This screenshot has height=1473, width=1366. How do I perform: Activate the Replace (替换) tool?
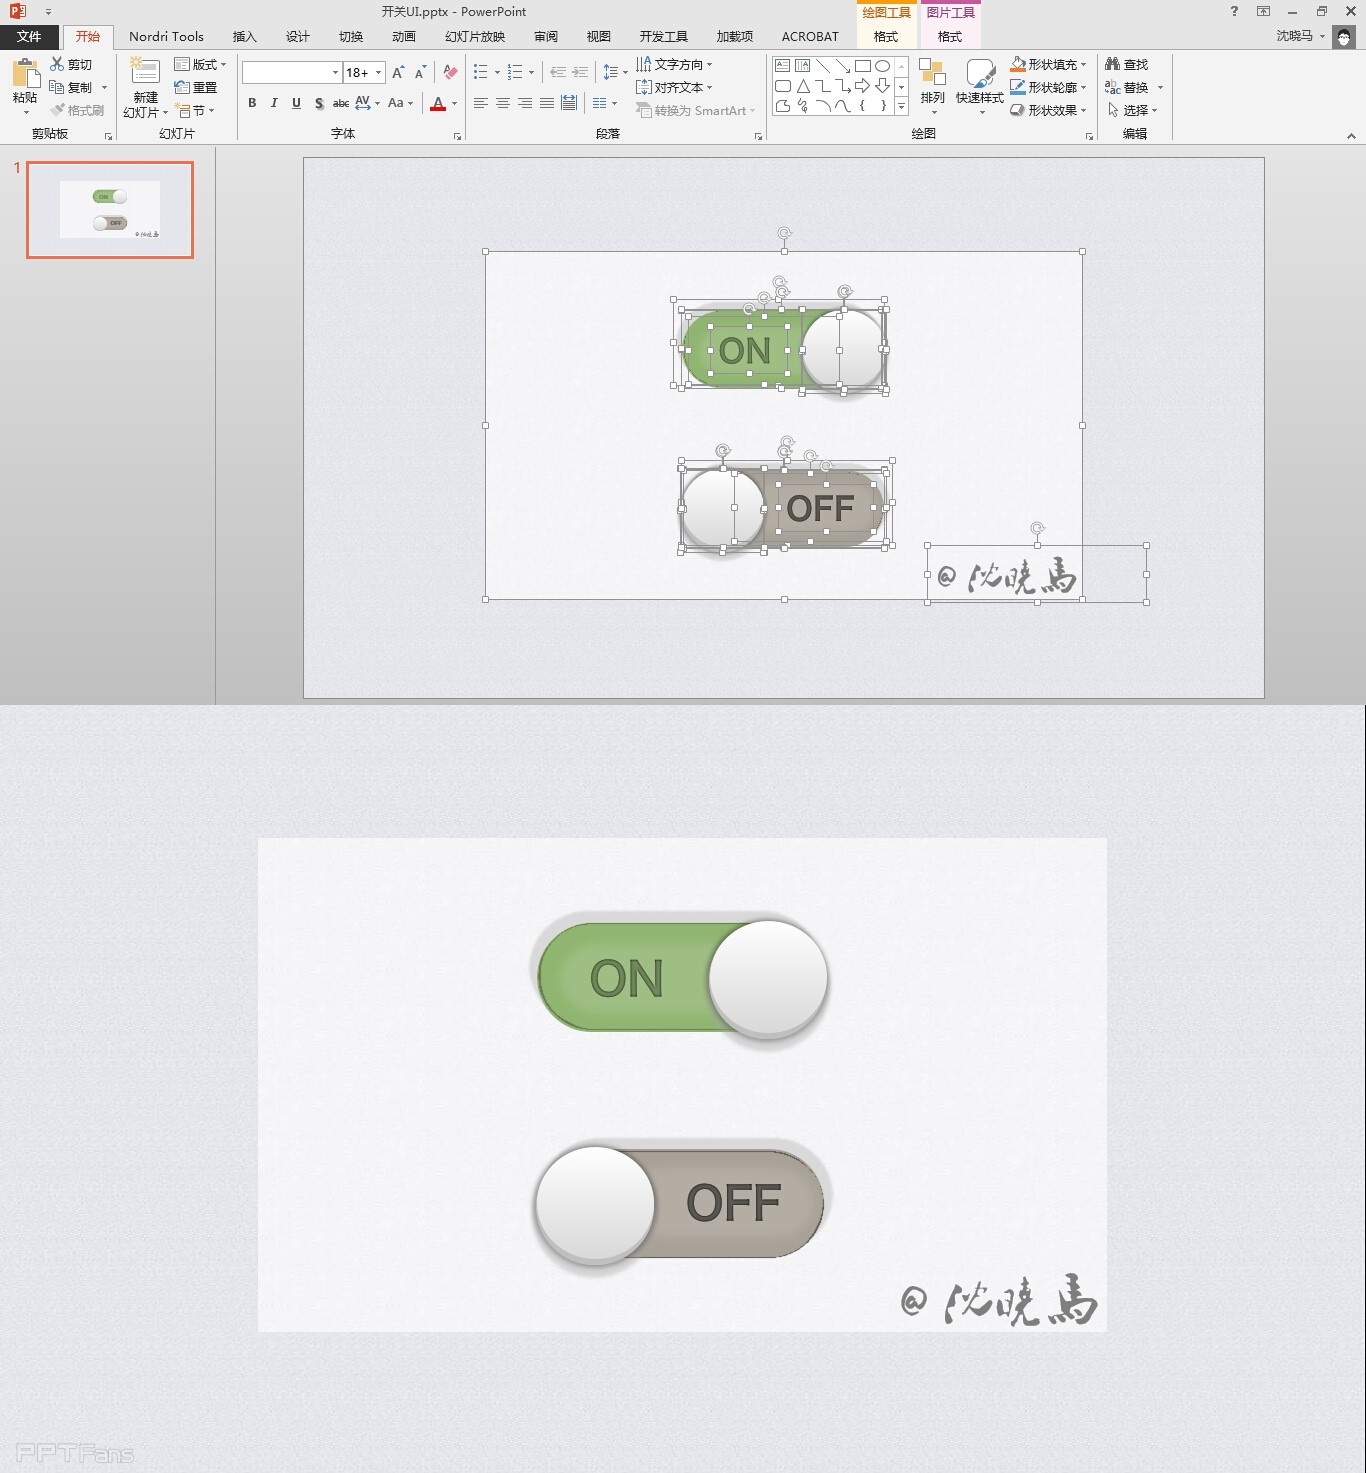(x=1131, y=87)
